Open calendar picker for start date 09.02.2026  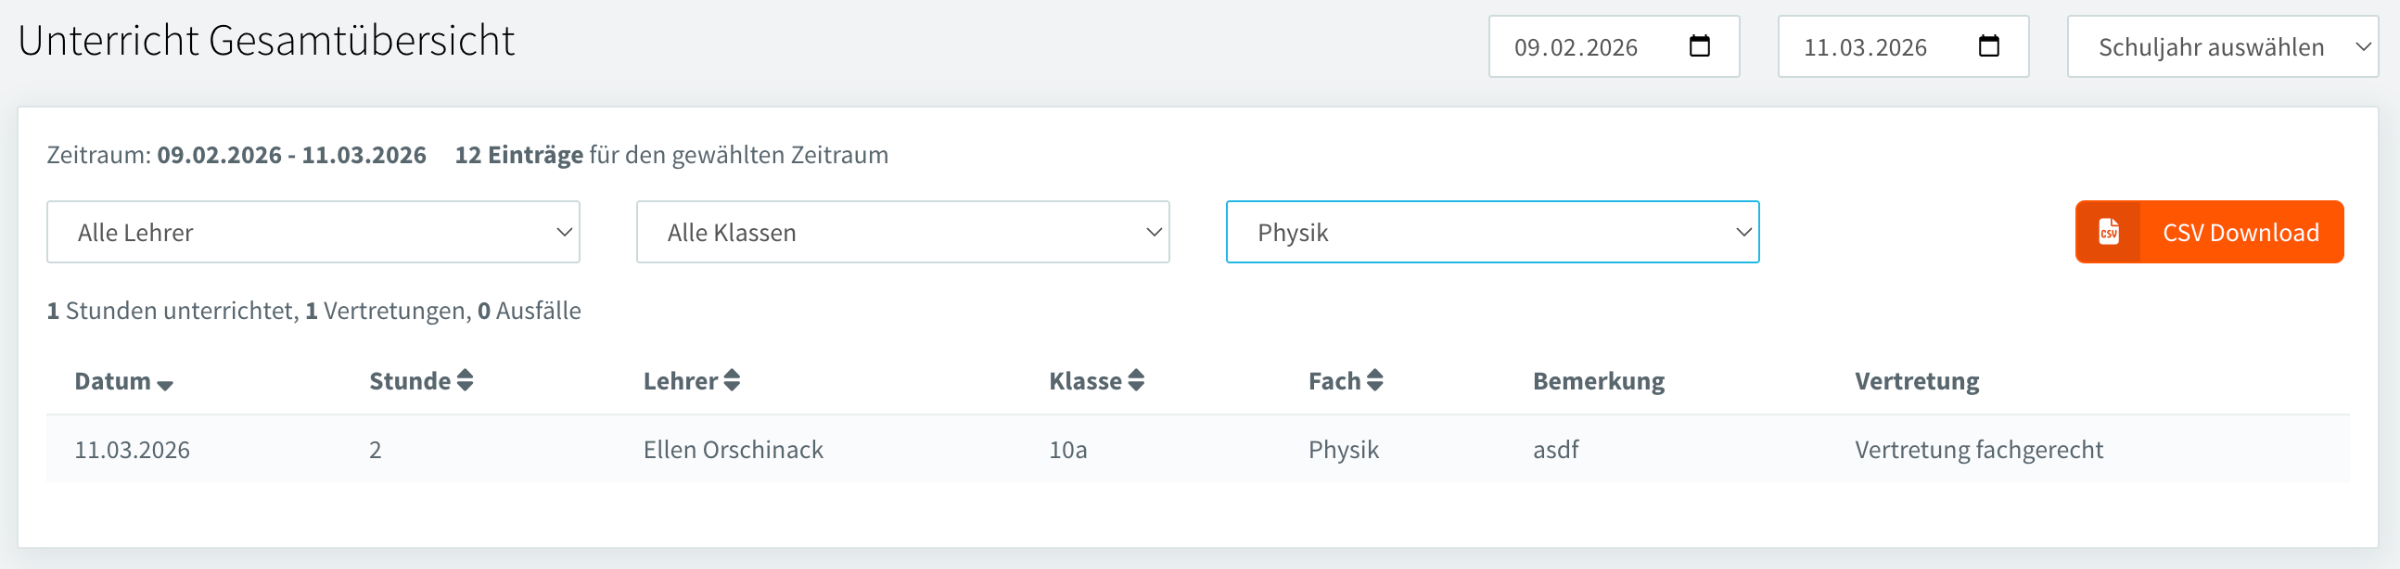[1699, 46]
